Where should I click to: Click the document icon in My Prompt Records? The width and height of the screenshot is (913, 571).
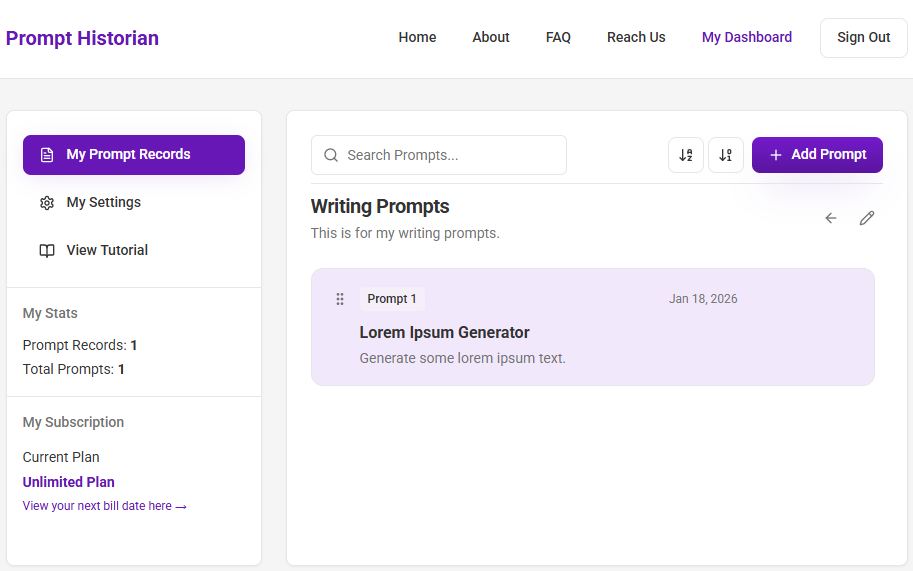tap(47, 155)
